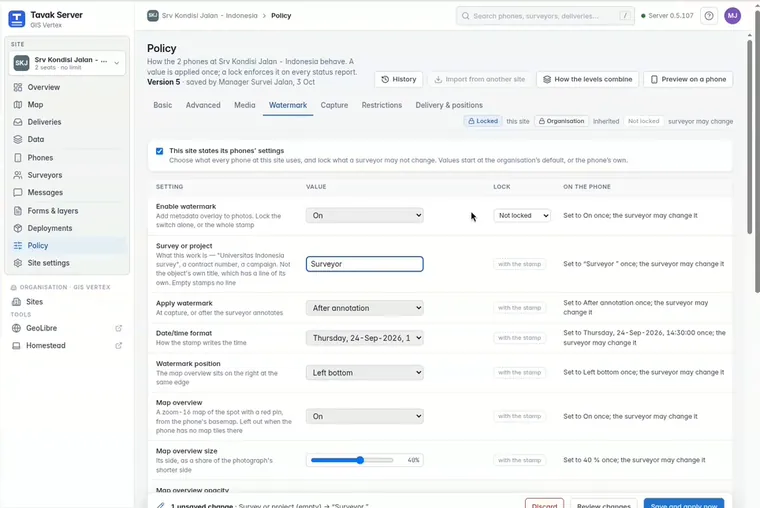Viewport: 760px width, 508px height.
Task: Click the search phones, surveyors, deliveries field
Action: click(x=545, y=16)
